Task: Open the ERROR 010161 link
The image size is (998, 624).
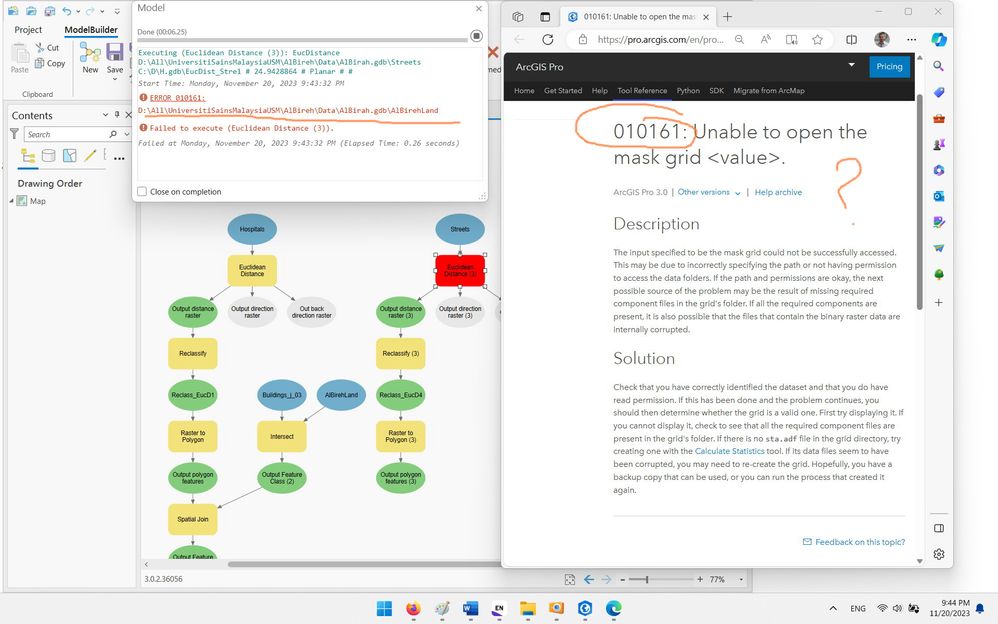Action: point(177,98)
